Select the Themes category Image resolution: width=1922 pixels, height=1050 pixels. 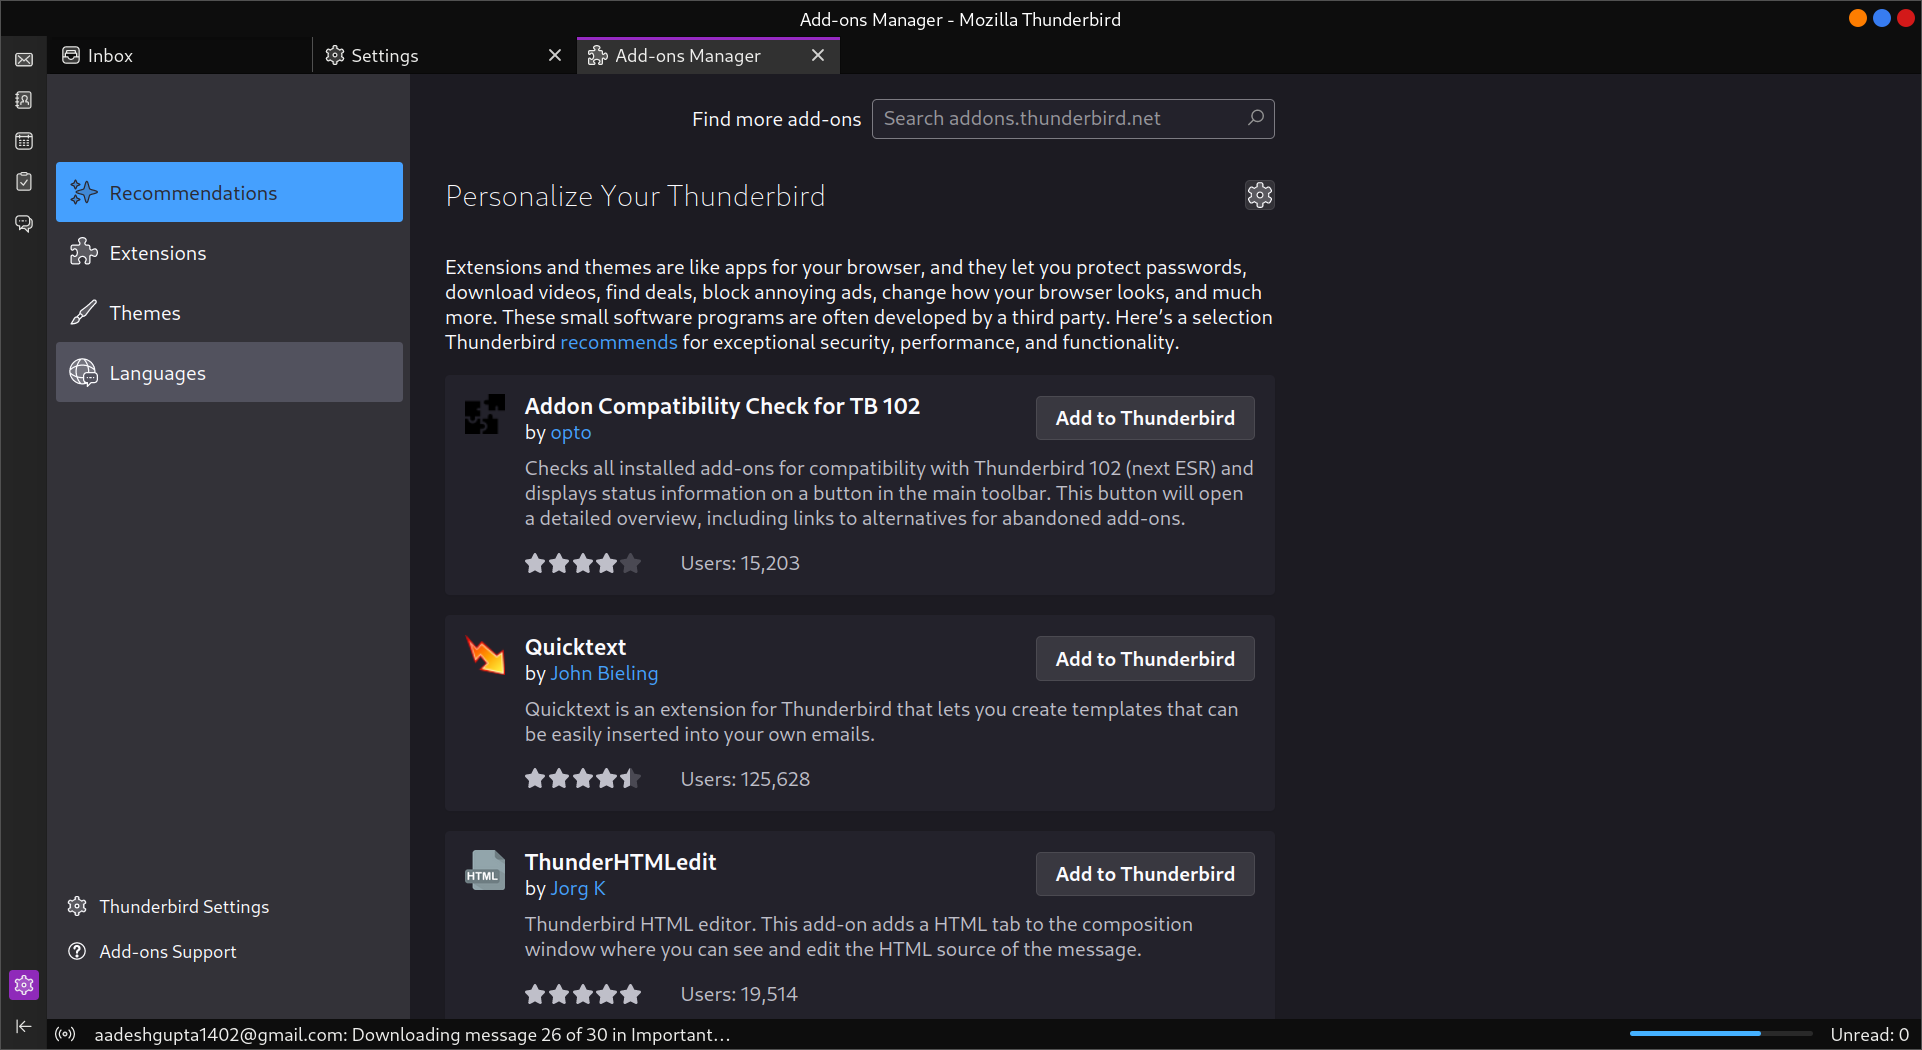(x=145, y=312)
